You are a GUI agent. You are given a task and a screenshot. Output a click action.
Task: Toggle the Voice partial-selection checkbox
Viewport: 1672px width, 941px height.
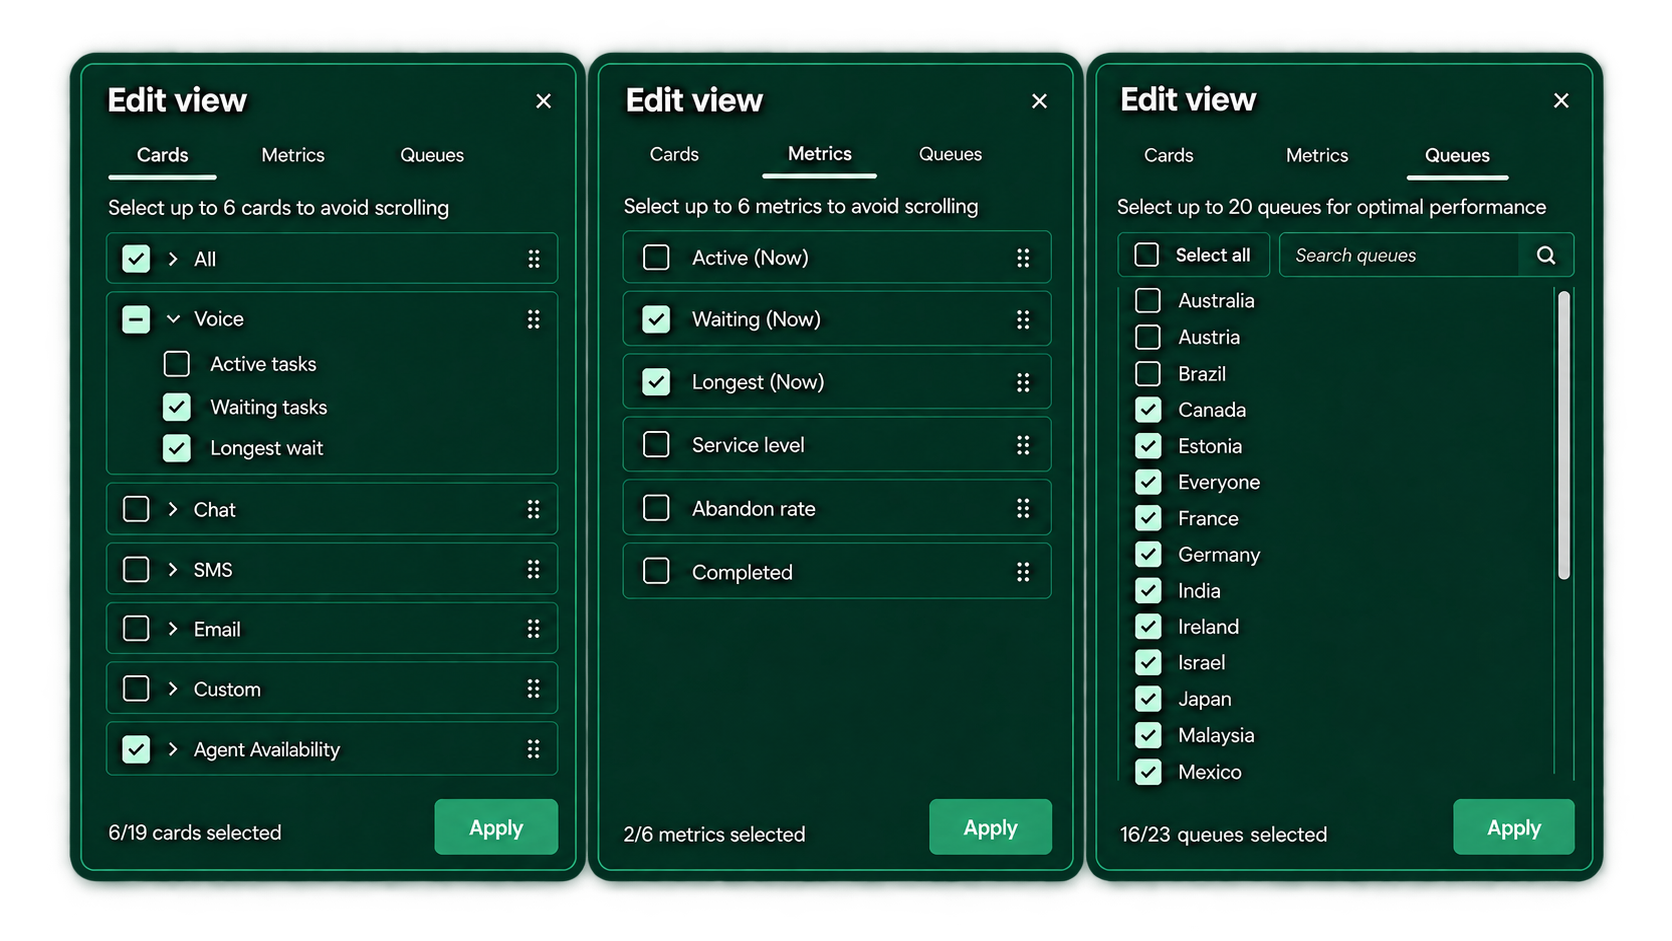click(x=136, y=319)
